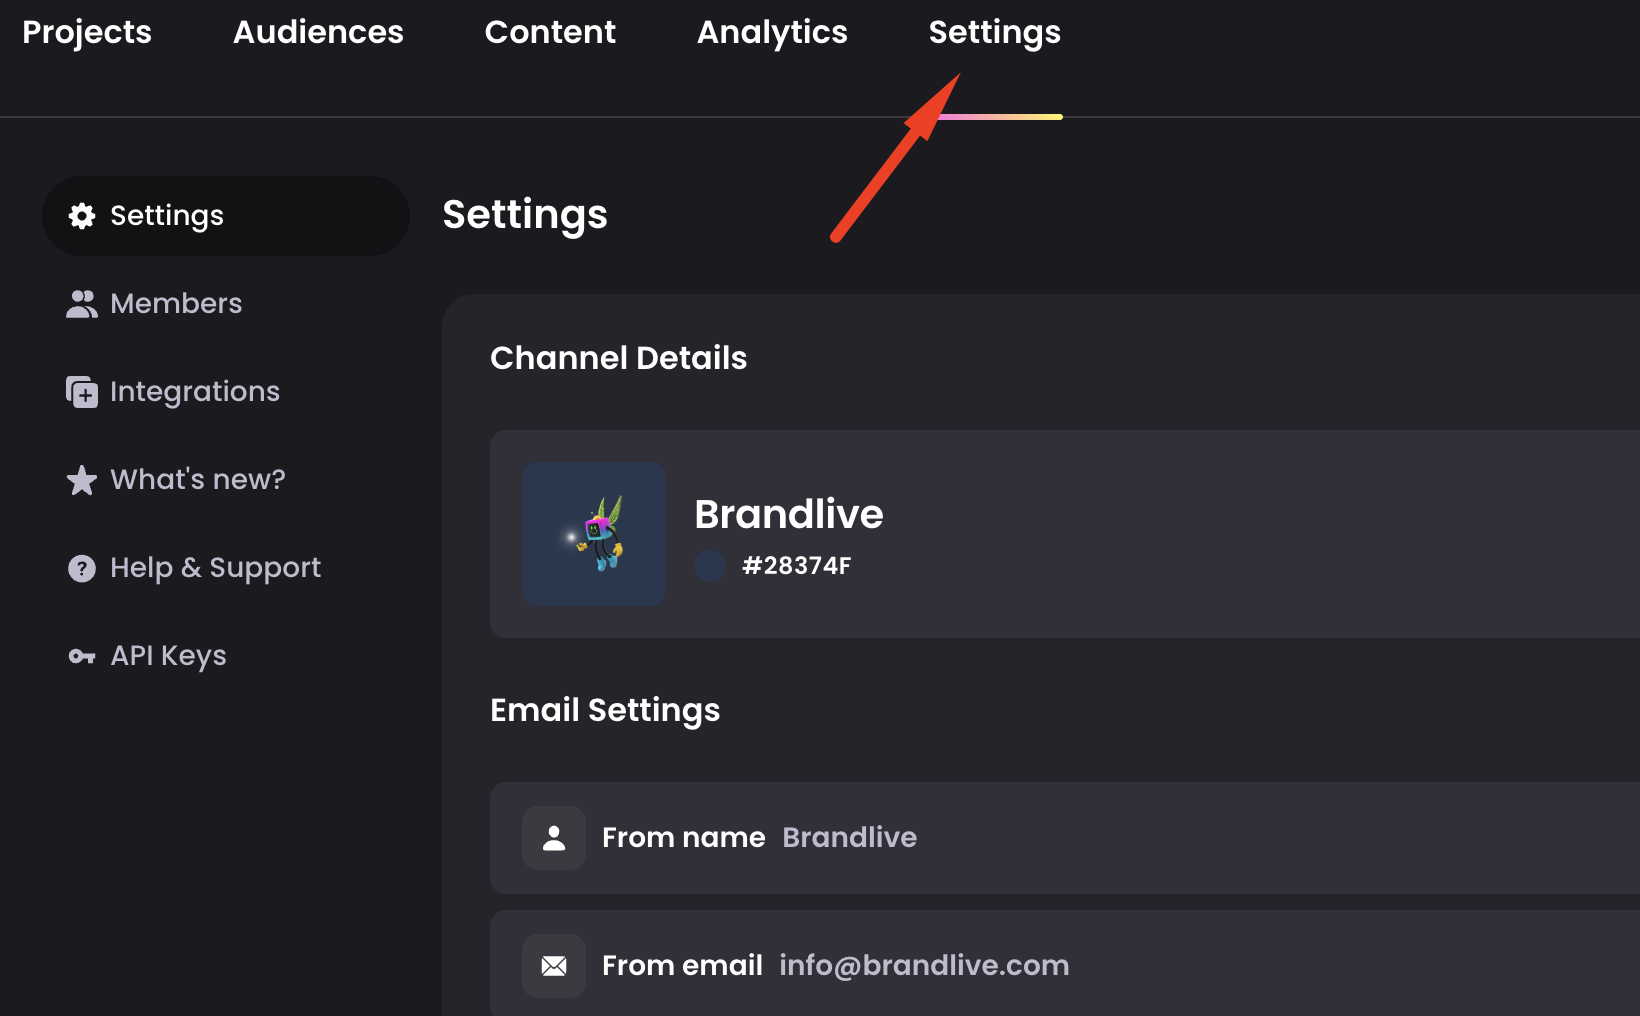Click the #28374F color swatch circle
The image size is (1640, 1016).
coord(710,566)
